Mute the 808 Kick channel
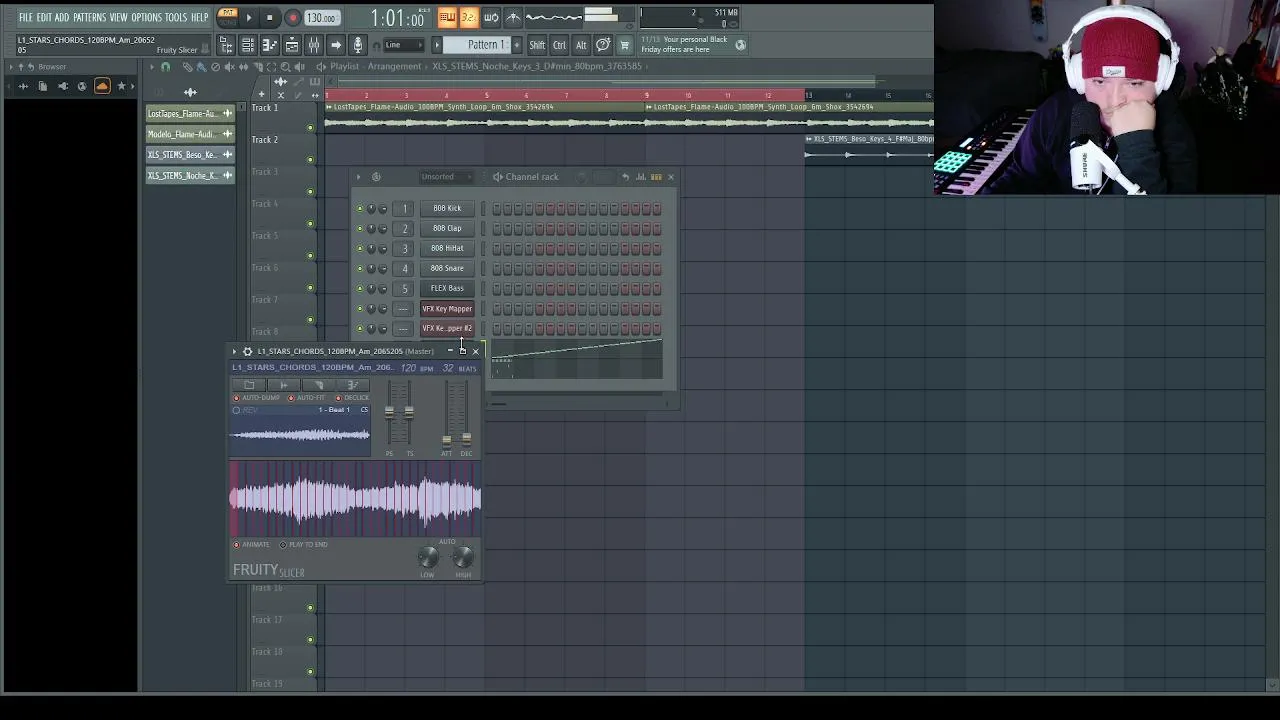 [x=360, y=209]
